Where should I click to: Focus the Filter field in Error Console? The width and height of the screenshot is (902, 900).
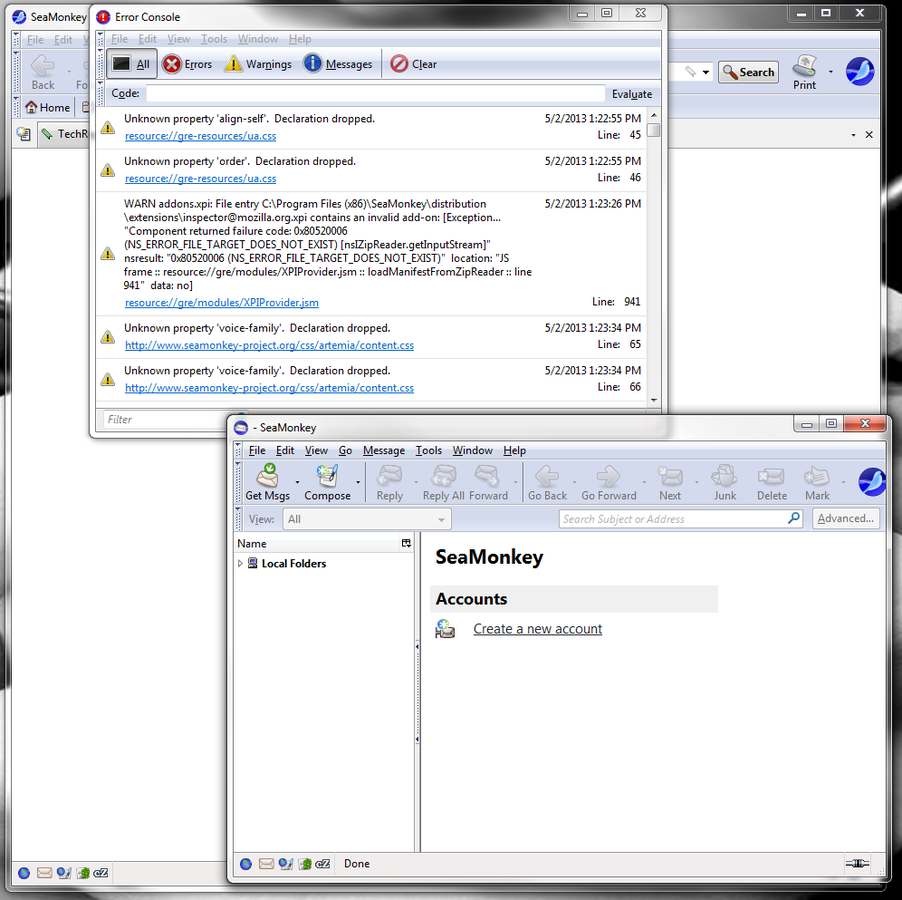tap(164, 420)
